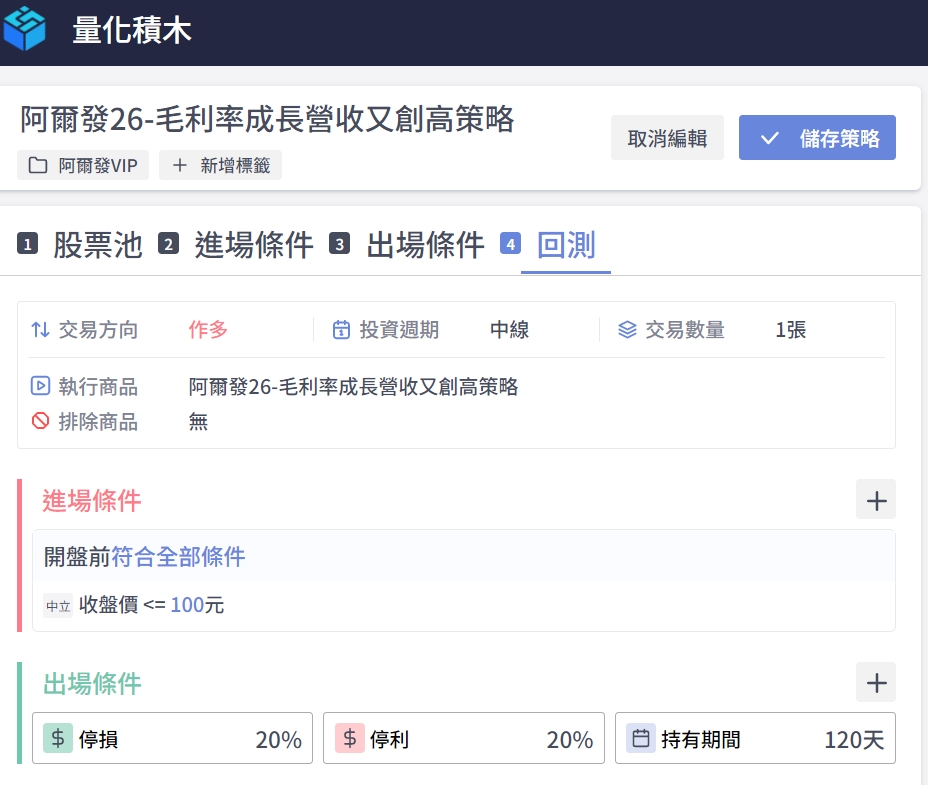Click the 投資週期 calendar icon
Image resolution: width=928 pixels, height=785 pixels.
tap(341, 330)
